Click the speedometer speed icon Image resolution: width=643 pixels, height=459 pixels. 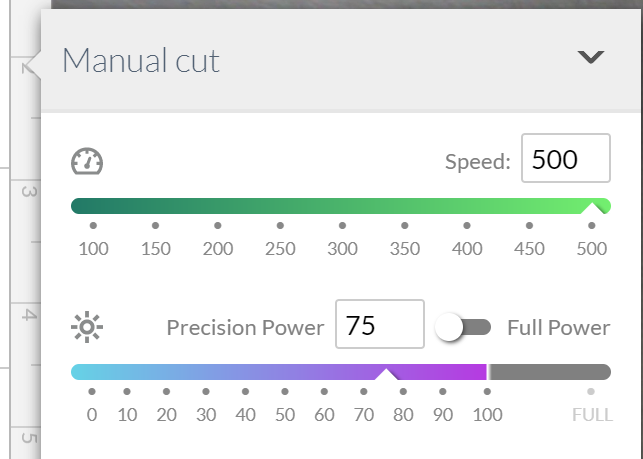pyautogui.click(x=88, y=161)
